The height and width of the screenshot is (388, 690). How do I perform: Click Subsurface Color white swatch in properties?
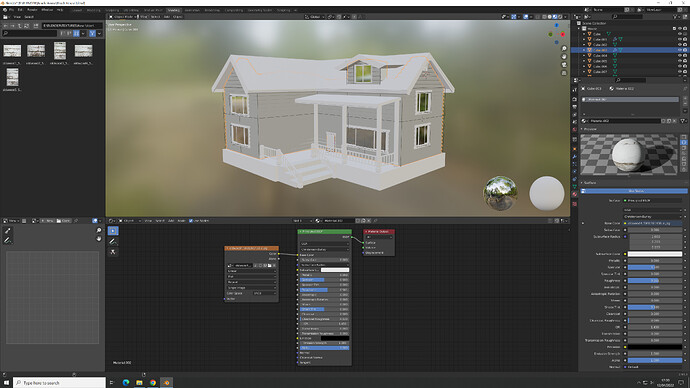[x=655, y=254]
